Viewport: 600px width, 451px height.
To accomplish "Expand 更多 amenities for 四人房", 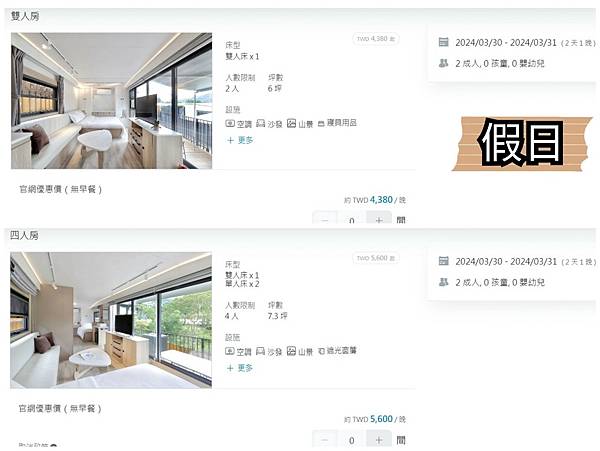I will coord(240,368).
